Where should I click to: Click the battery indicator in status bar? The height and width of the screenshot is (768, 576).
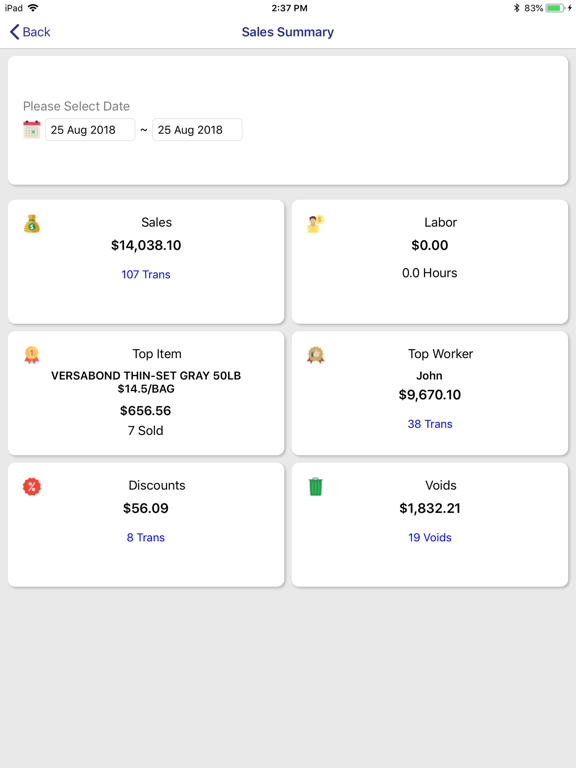point(555,8)
